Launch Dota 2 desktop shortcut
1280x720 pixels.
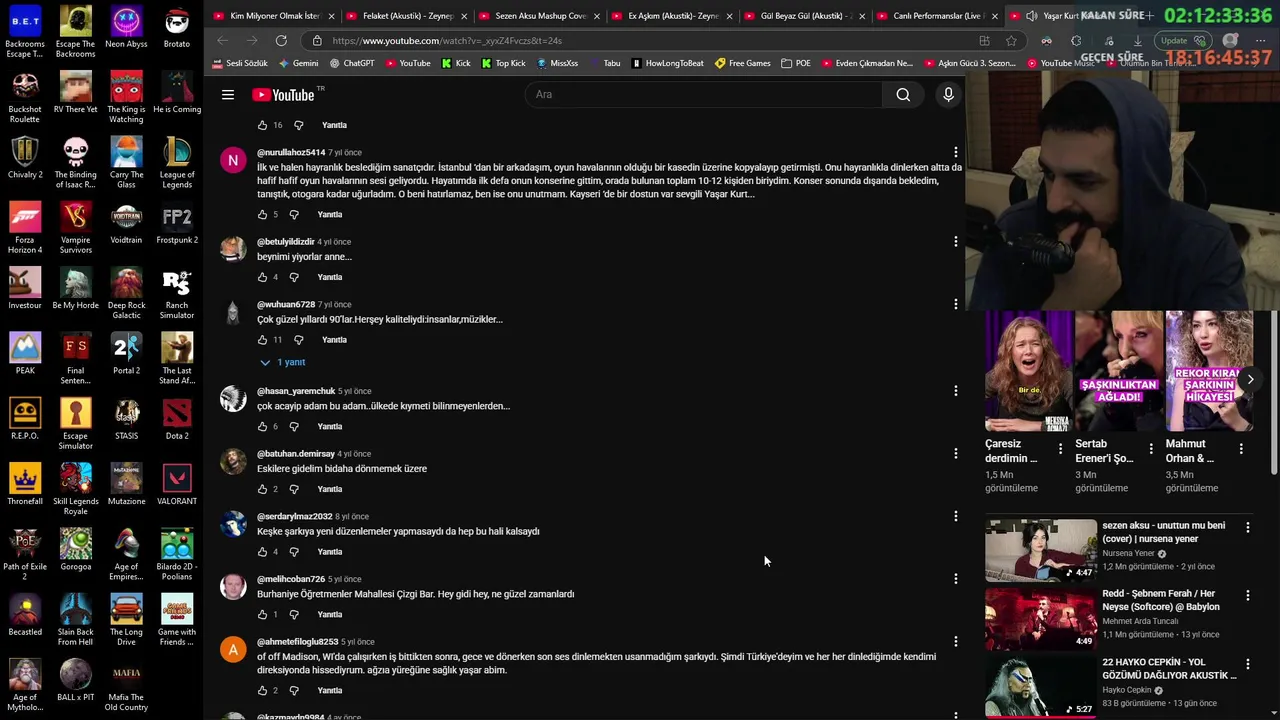click(177, 419)
